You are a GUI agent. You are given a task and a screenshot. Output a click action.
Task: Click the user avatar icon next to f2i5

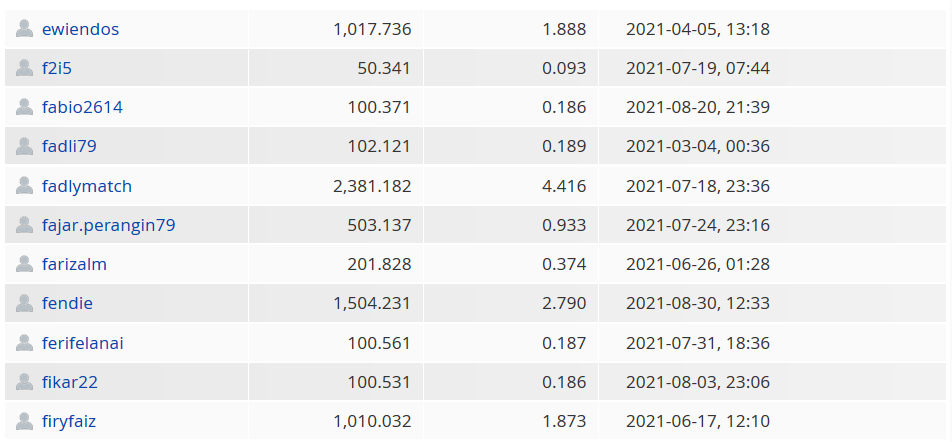[x=24, y=68]
